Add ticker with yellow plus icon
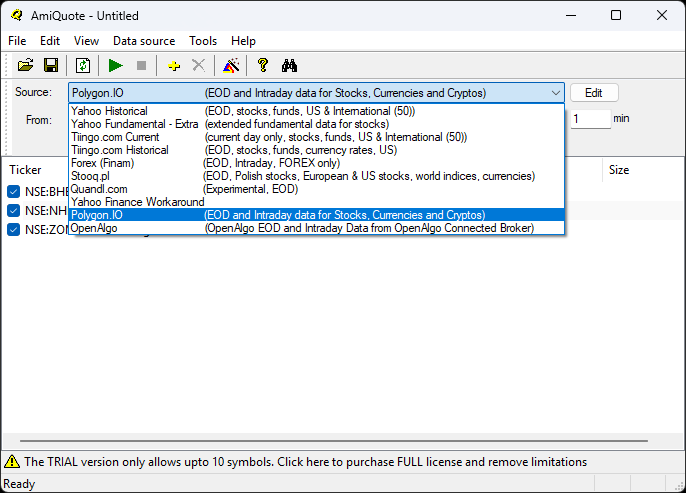 174,66
